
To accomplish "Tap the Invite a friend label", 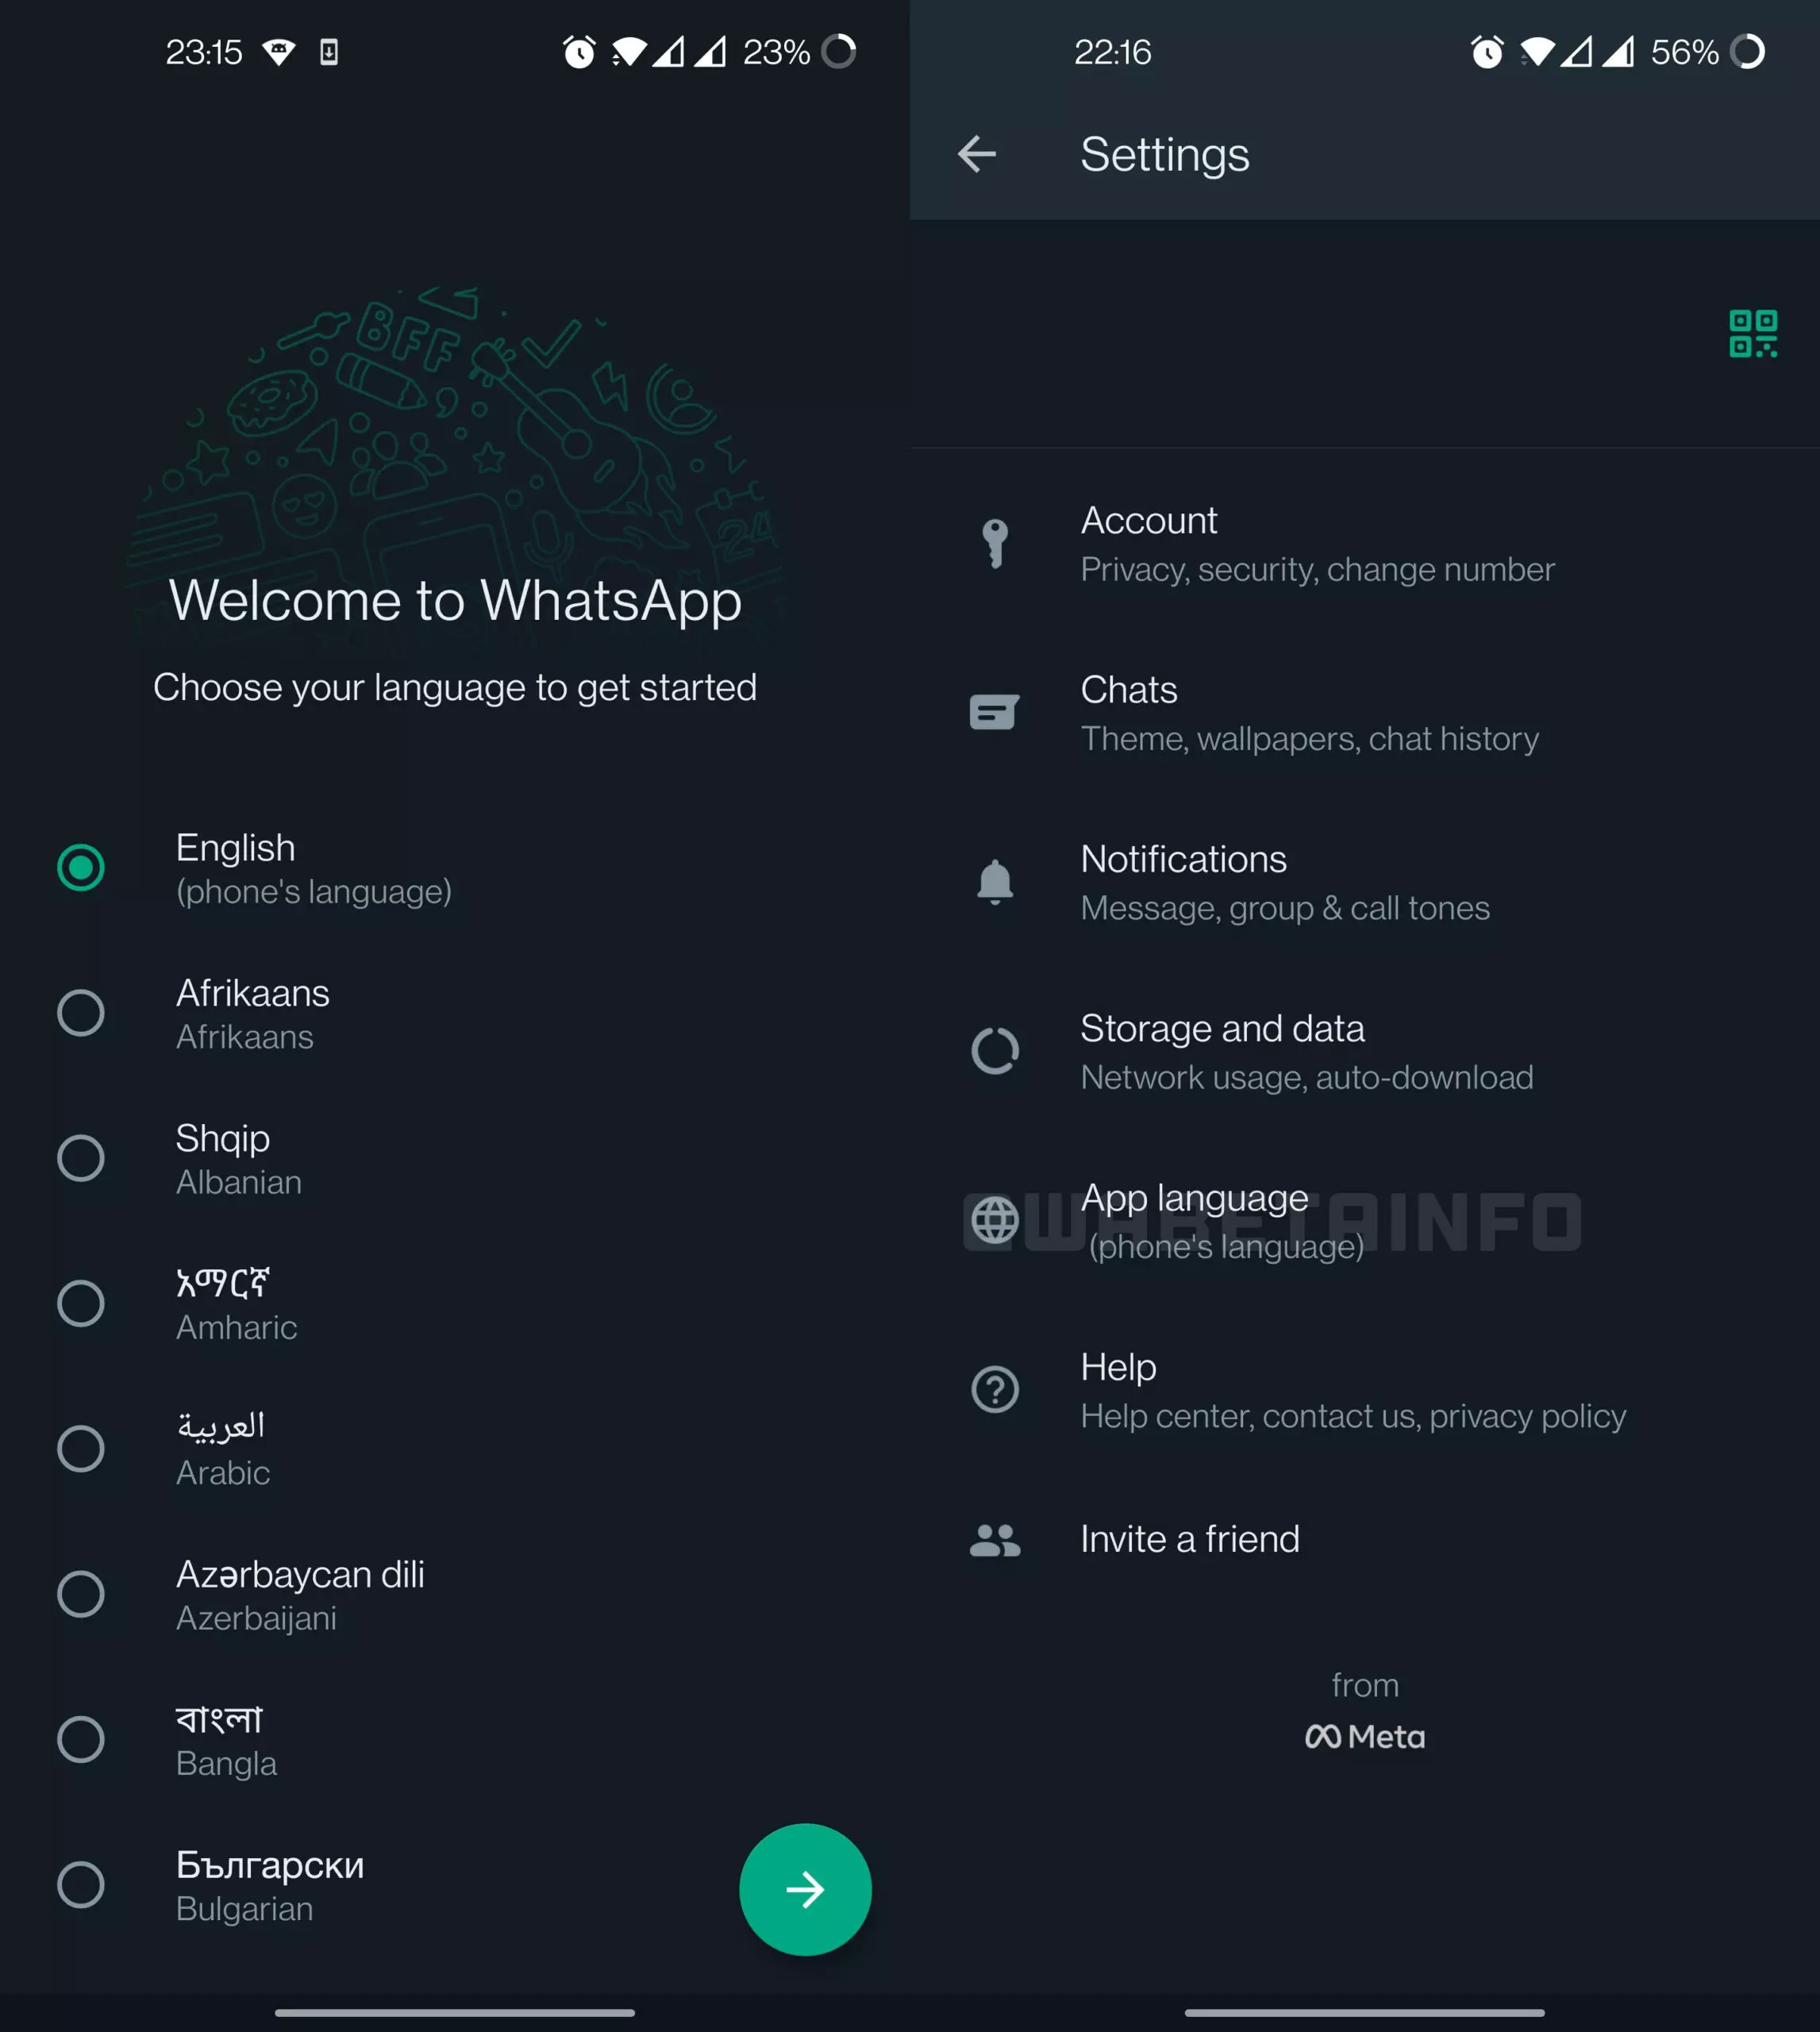I will click(x=1189, y=1539).
